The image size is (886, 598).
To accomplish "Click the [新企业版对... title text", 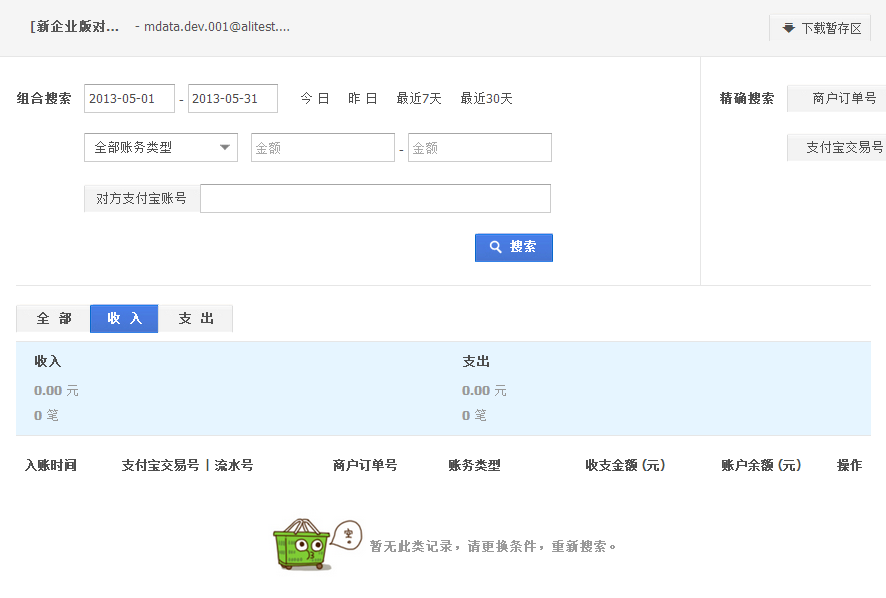I will [75, 27].
